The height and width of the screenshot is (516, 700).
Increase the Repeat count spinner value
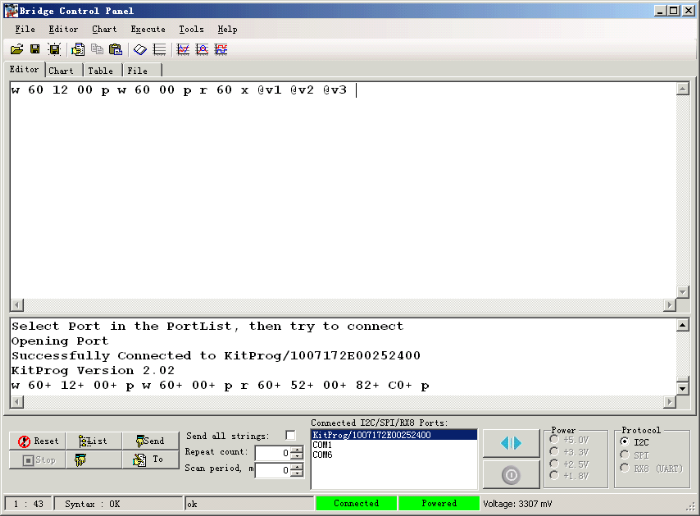pos(297,449)
